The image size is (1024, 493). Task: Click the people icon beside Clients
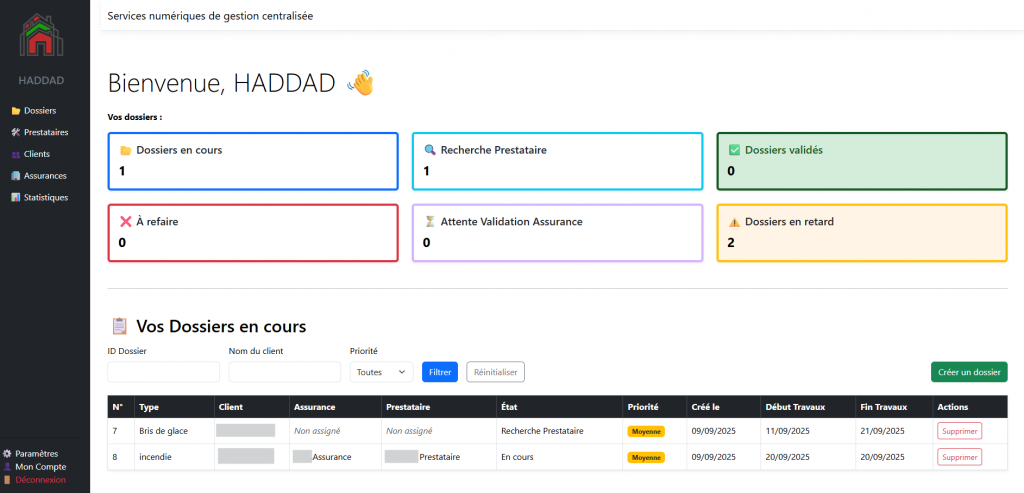coord(15,155)
